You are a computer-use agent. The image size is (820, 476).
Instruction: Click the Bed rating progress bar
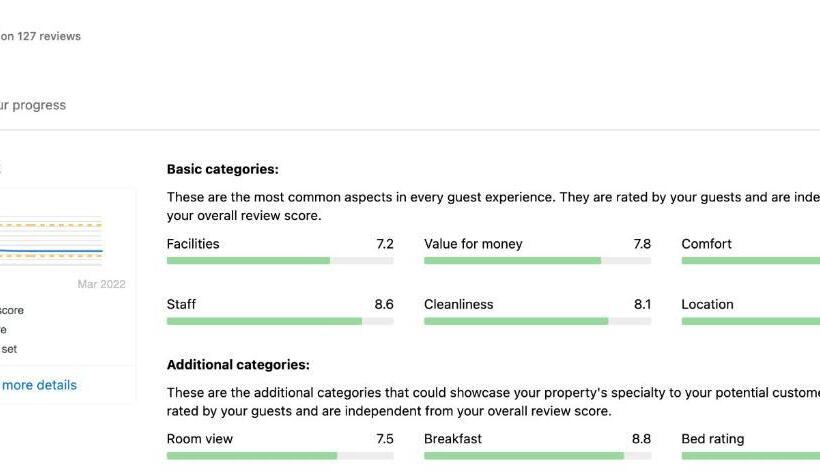[750, 456]
